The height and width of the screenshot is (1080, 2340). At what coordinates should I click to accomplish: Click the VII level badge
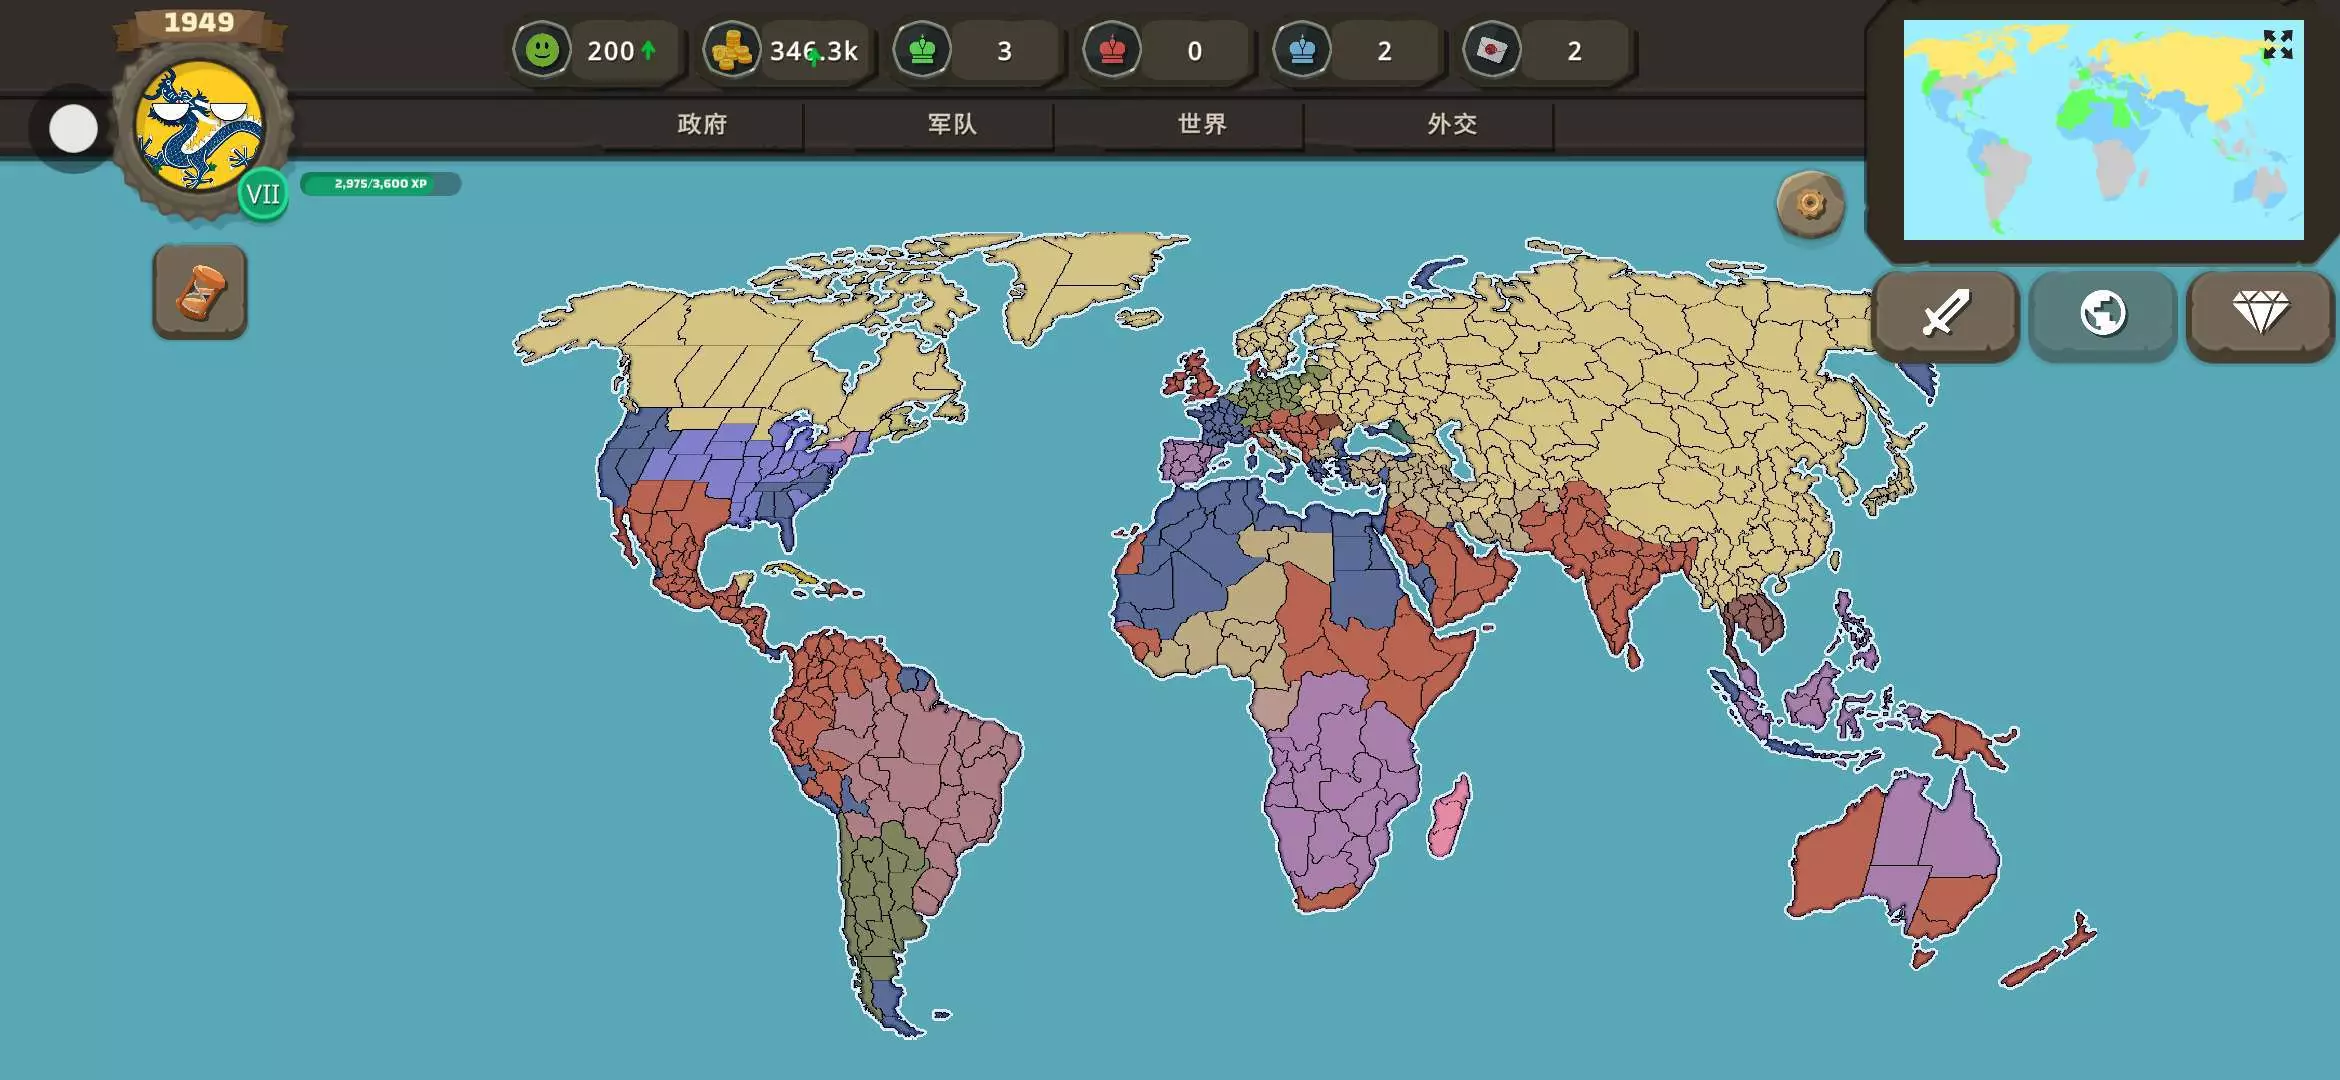pos(263,194)
